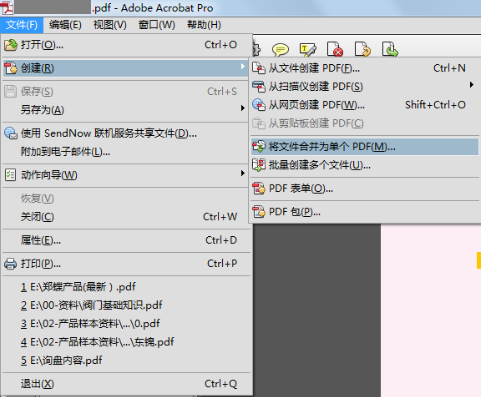Choose 打开(O)... from the File menu
This screenshot has width=481, height=397.
tap(125, 45)
